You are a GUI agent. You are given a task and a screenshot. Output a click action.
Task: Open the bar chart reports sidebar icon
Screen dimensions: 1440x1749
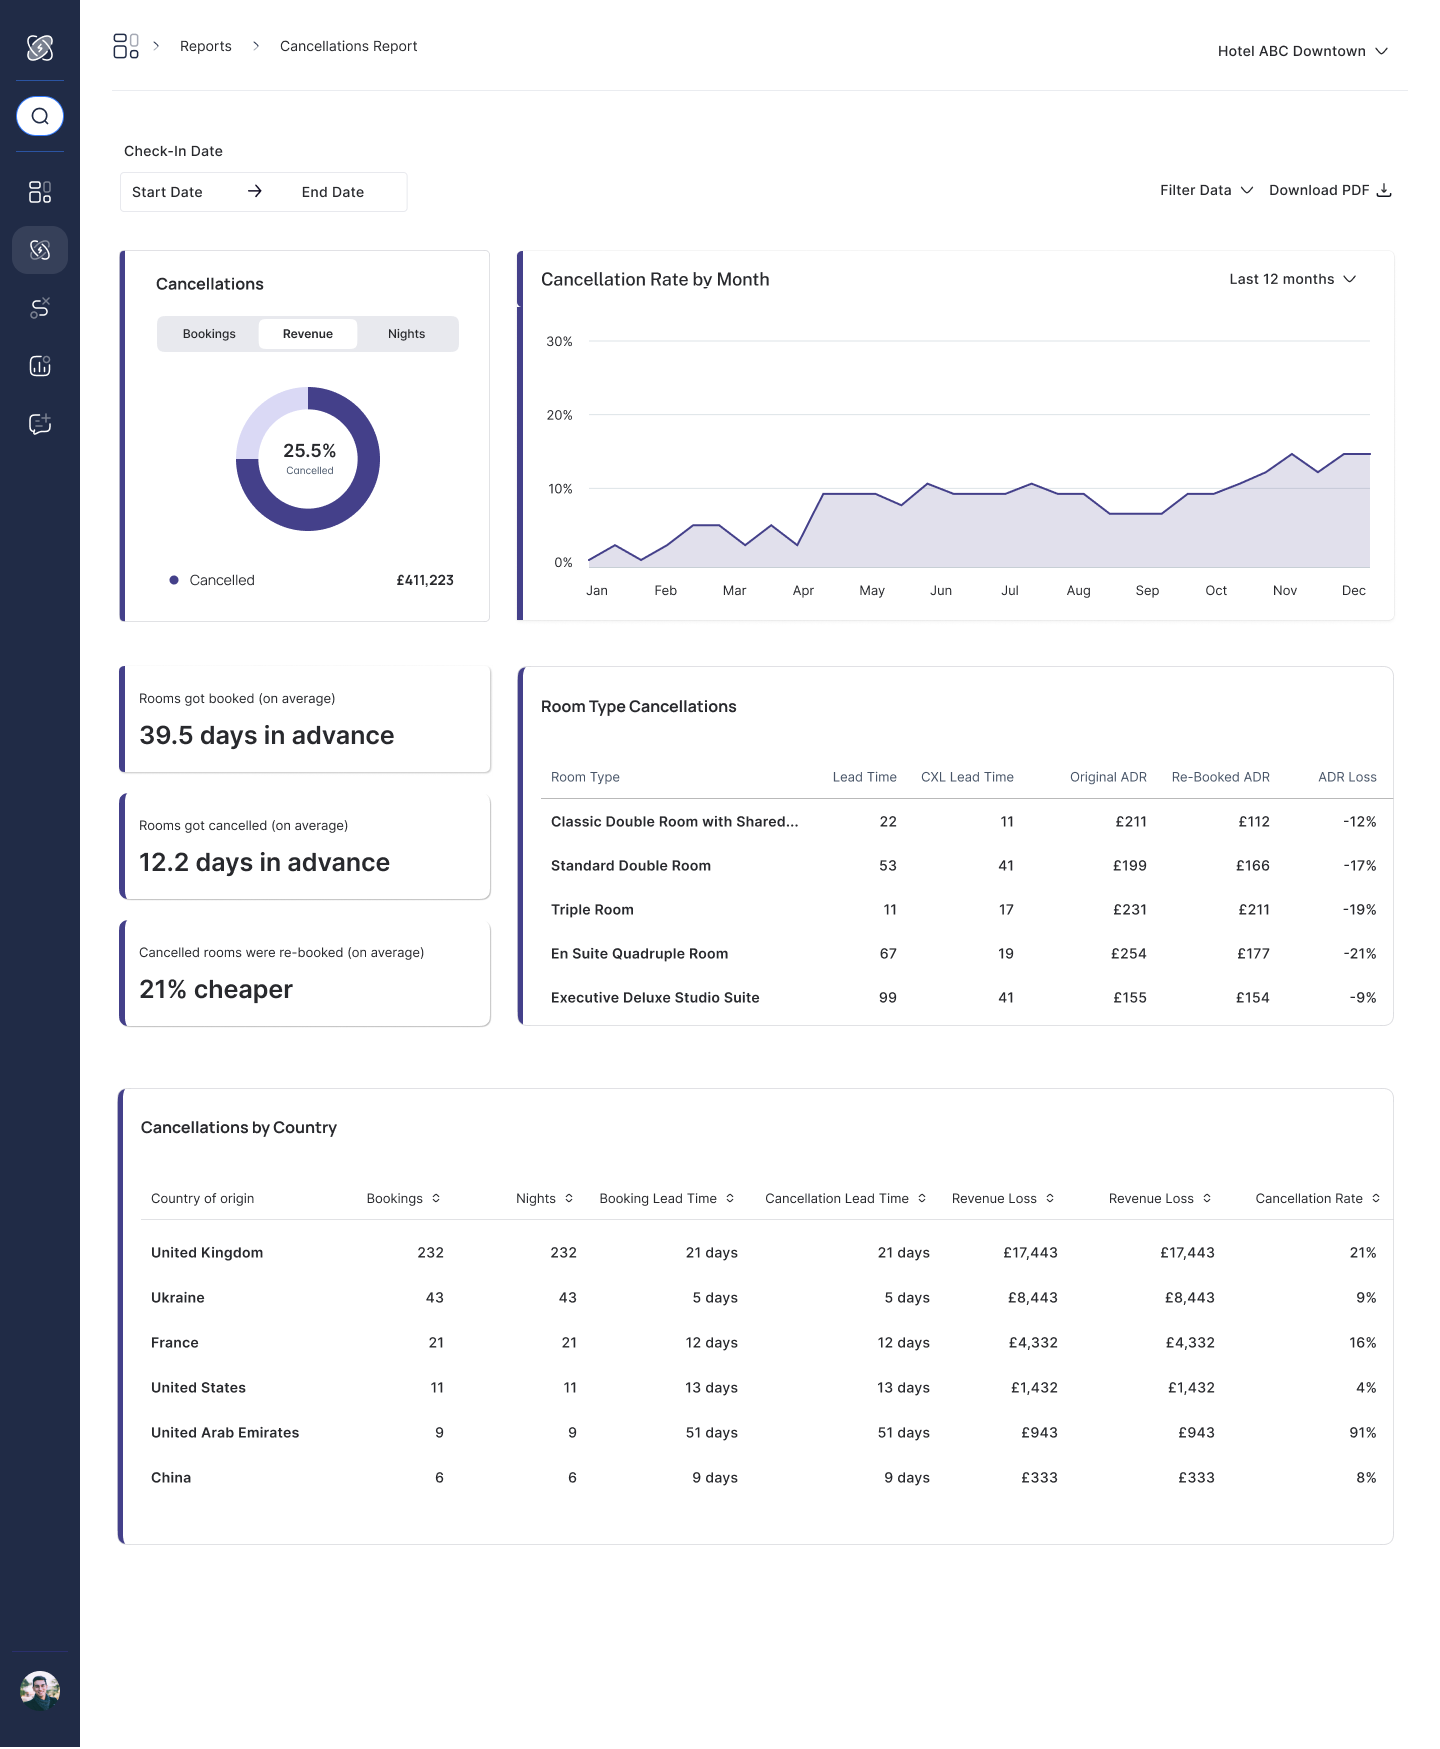pos(40,366)
